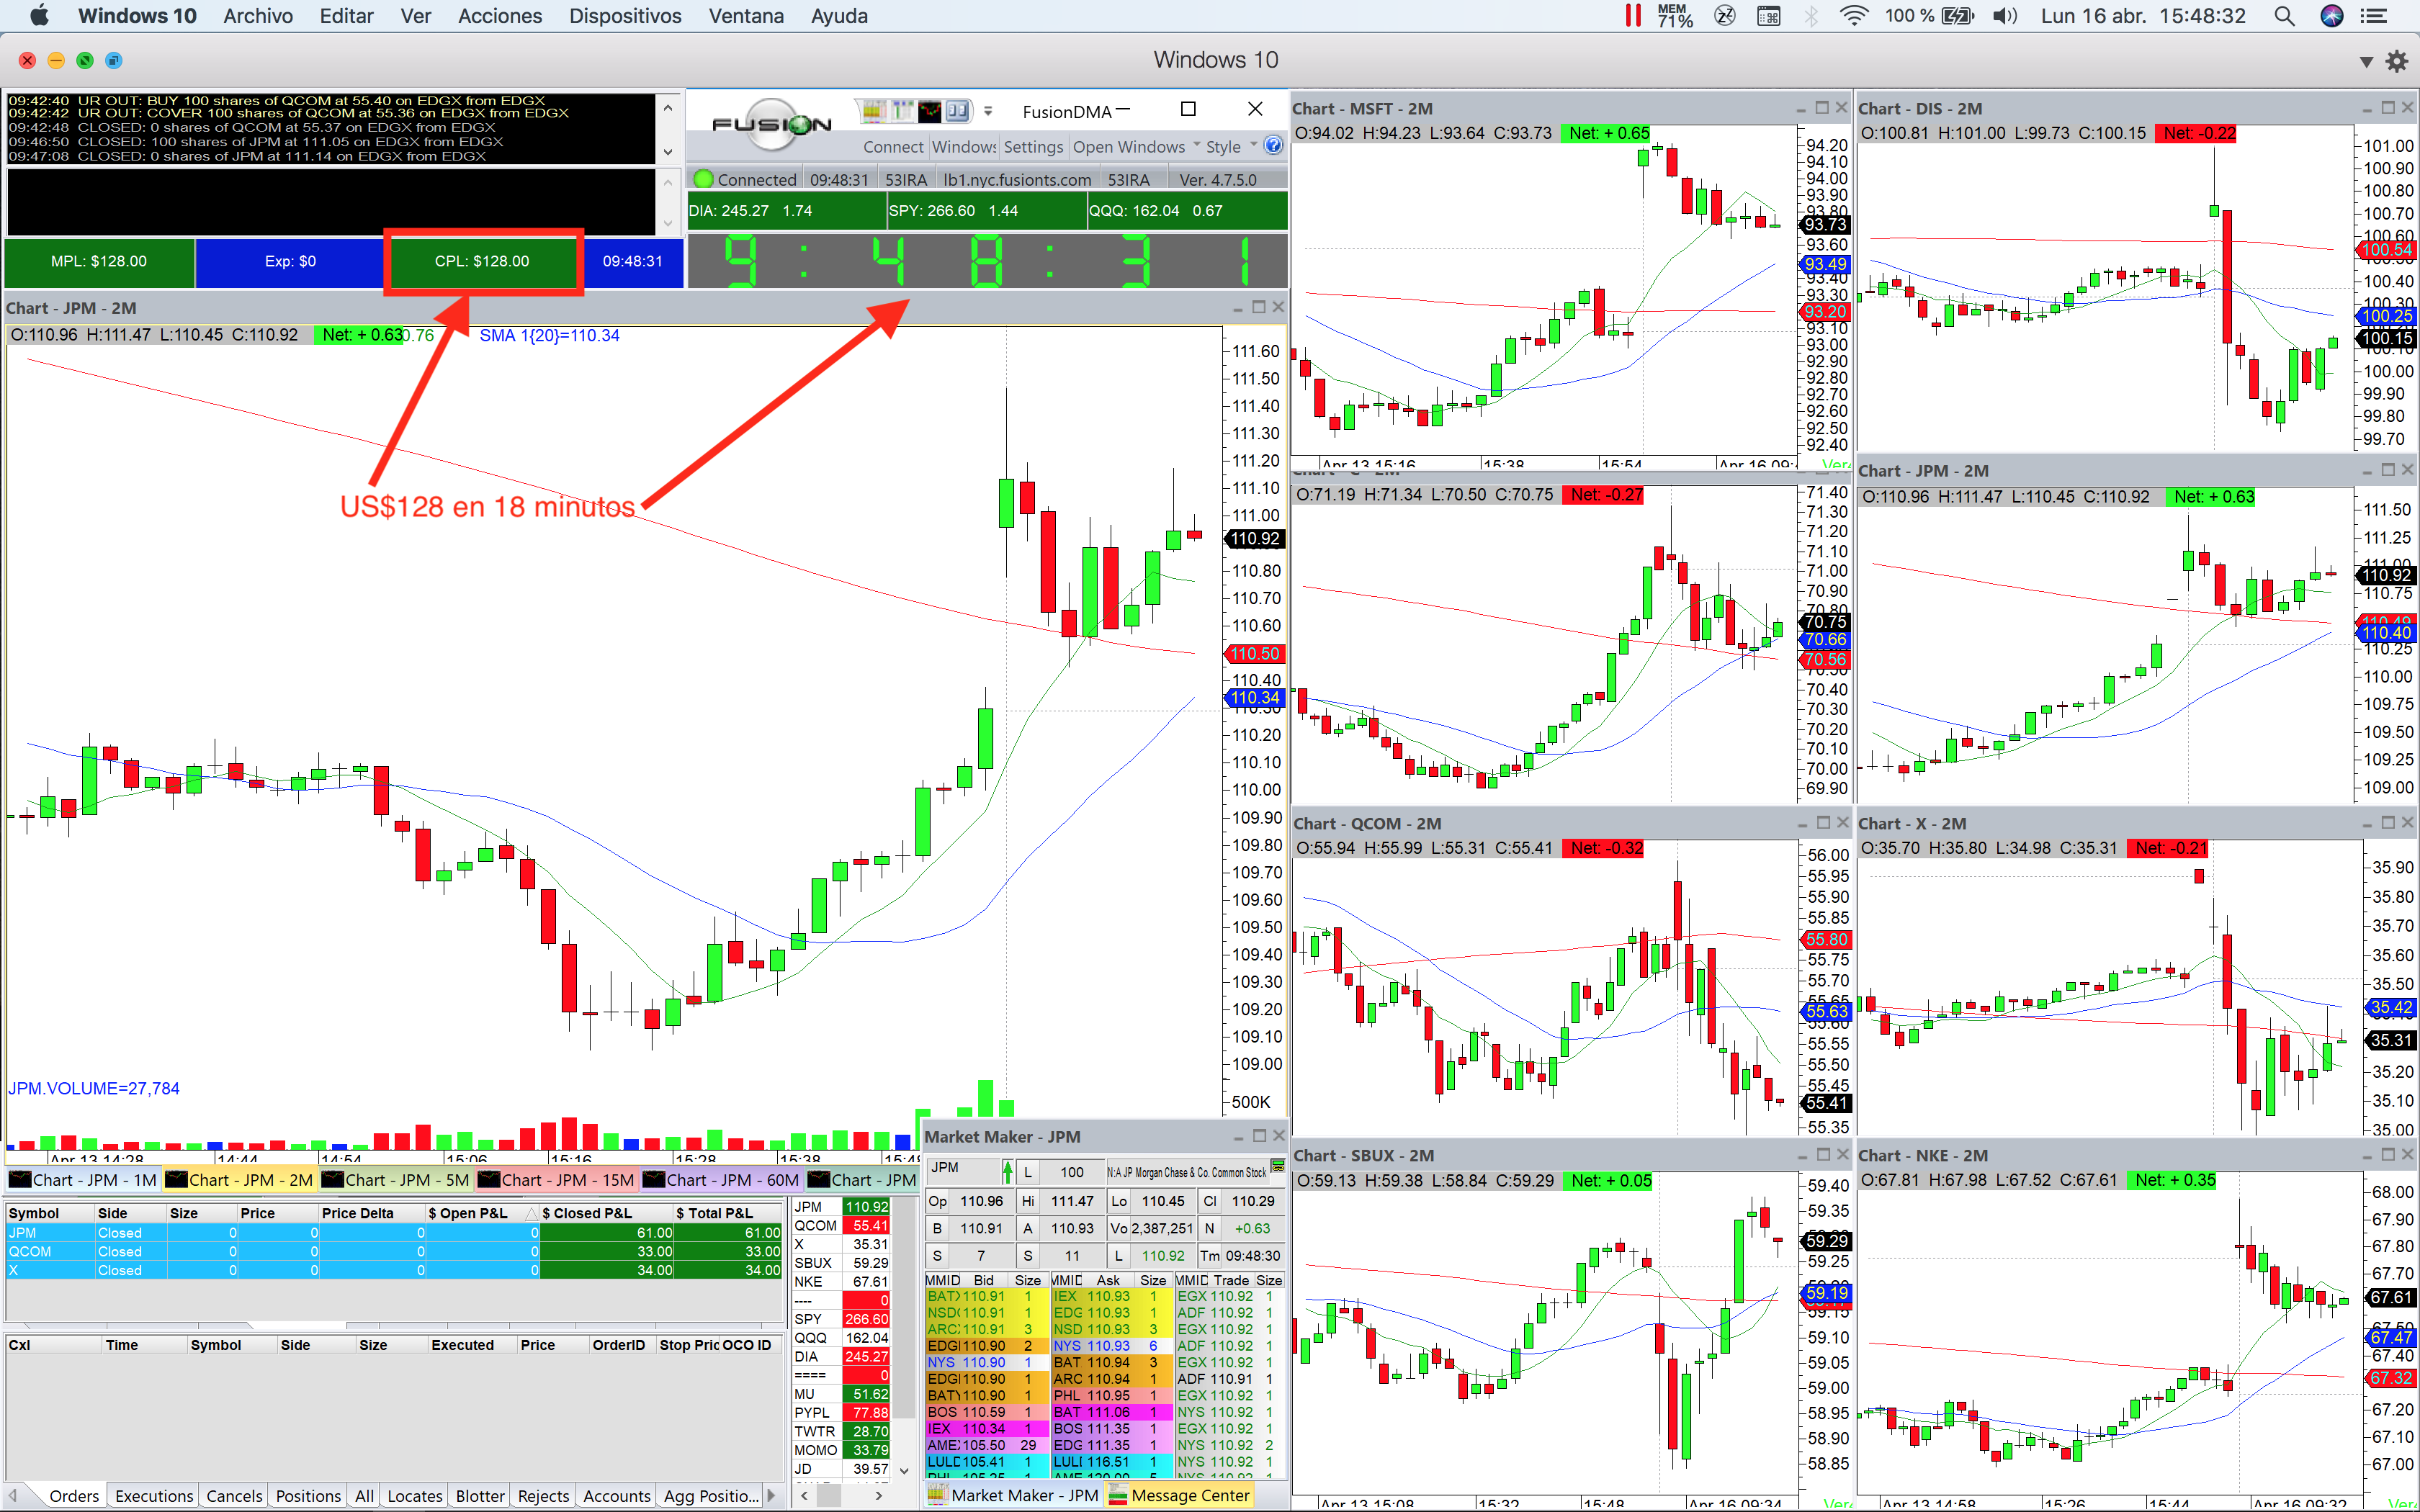Click the blue help question mark icon
2420x1512 pixels.
pos(1273,146)
